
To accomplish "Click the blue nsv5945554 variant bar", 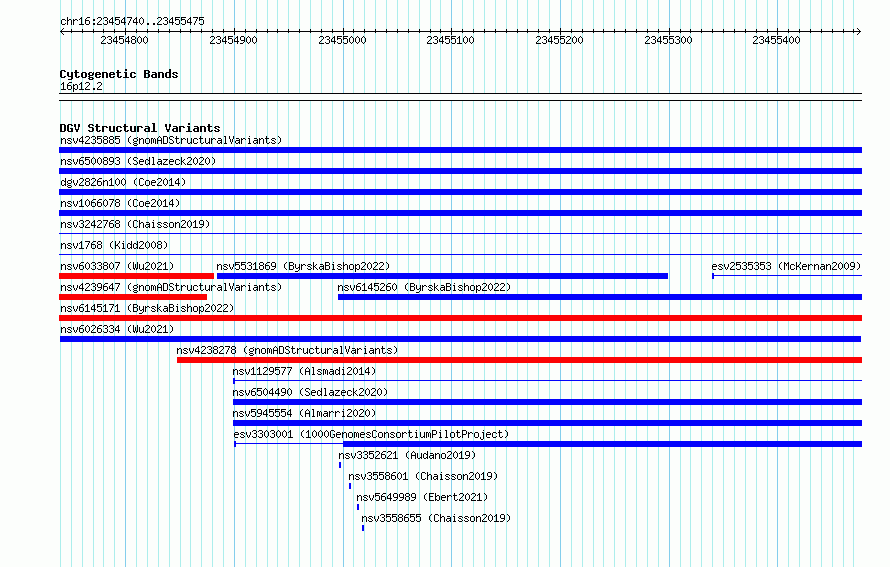I will 547,423.
